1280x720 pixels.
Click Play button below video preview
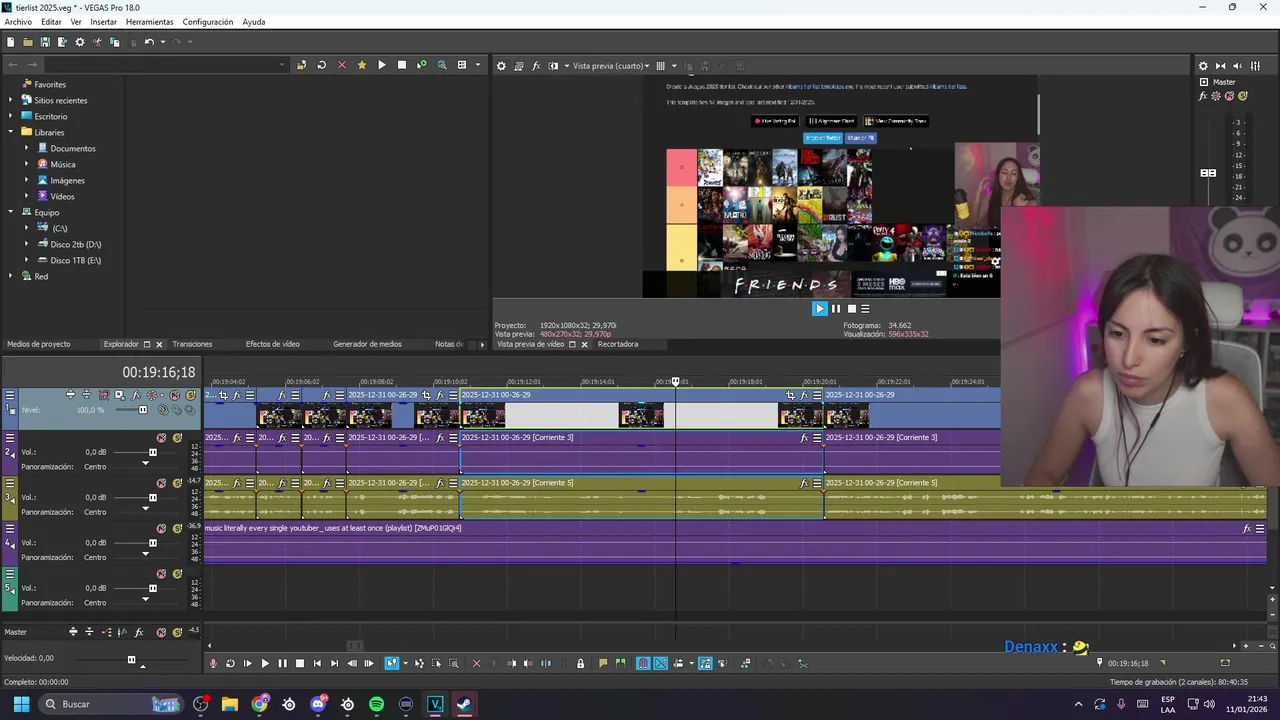[x=819, y=309]
